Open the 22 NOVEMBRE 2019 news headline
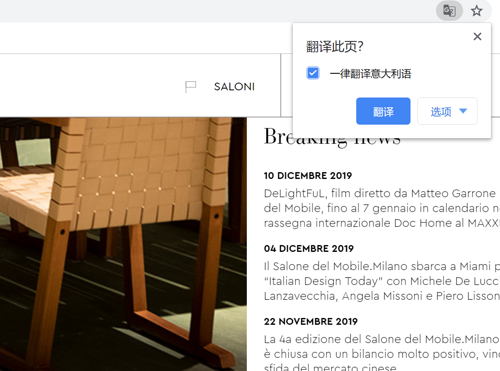Image resolution: width=500 pixels, height=371 pixels. (382, 354)
